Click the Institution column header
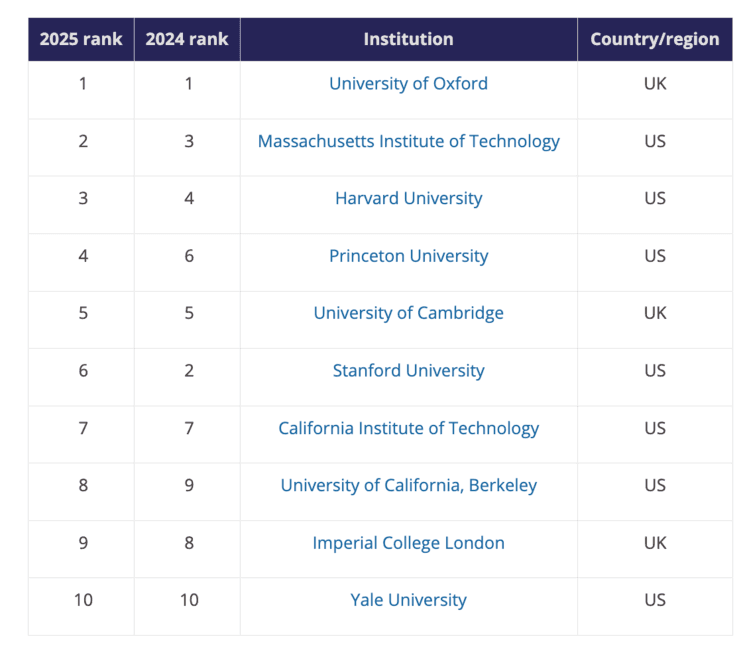The width and height of the screenshot is (745, 647). point(408,39)
